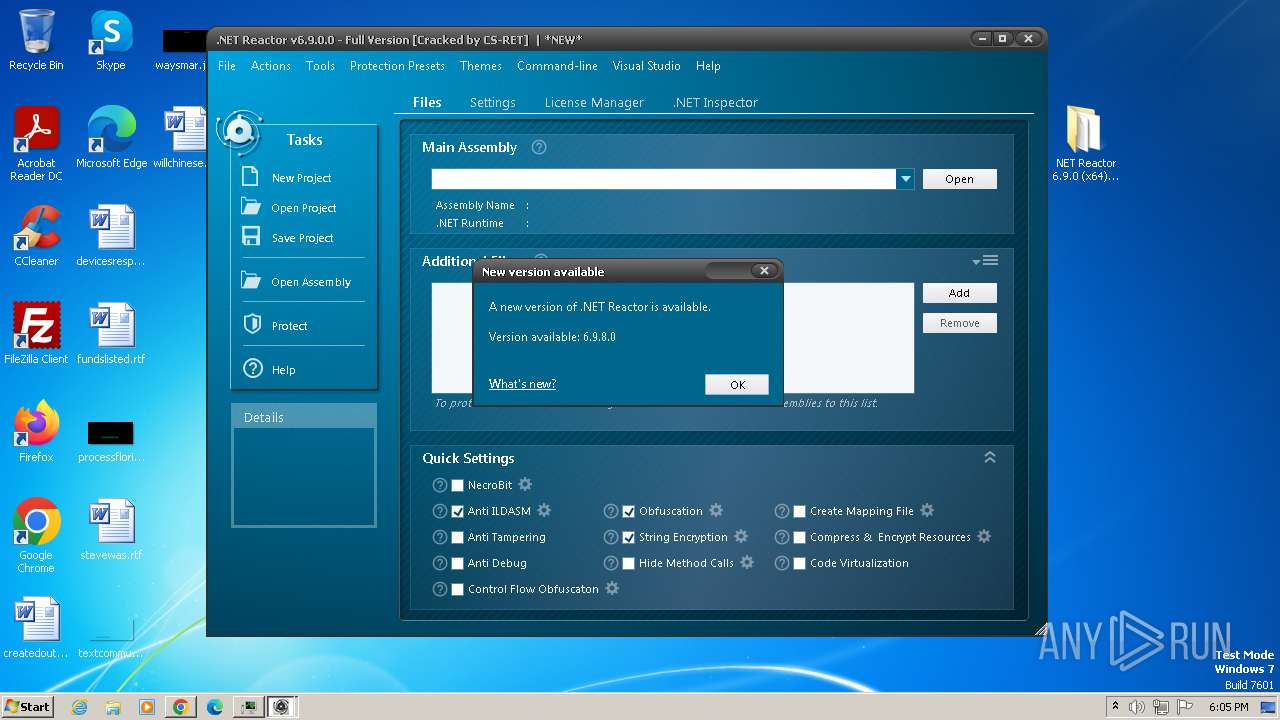Open Anti ILDASM settings gear

[x=544, y=510]
